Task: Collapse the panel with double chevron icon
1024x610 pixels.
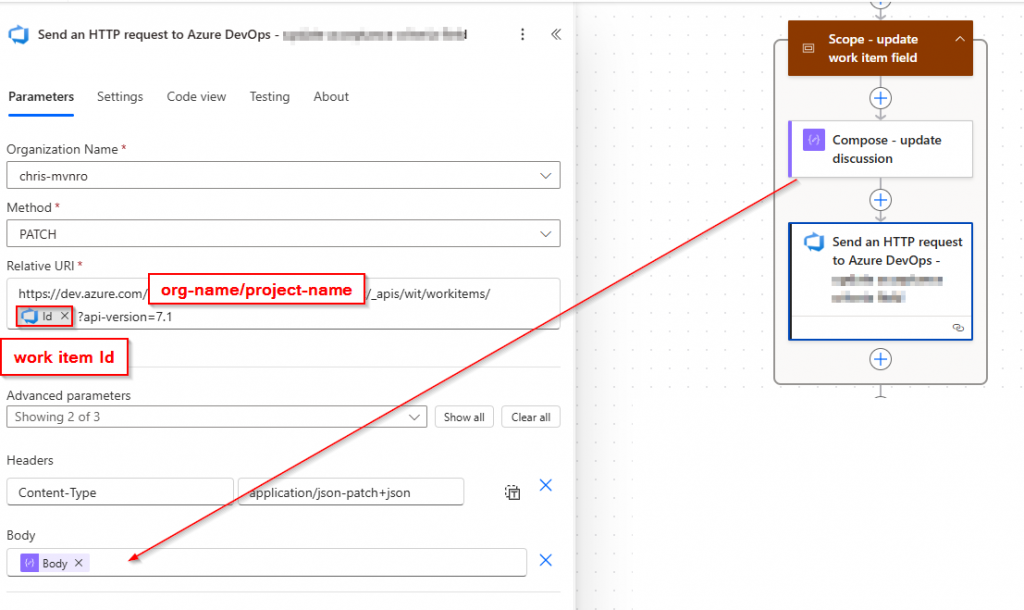Action: coord(556,34)
